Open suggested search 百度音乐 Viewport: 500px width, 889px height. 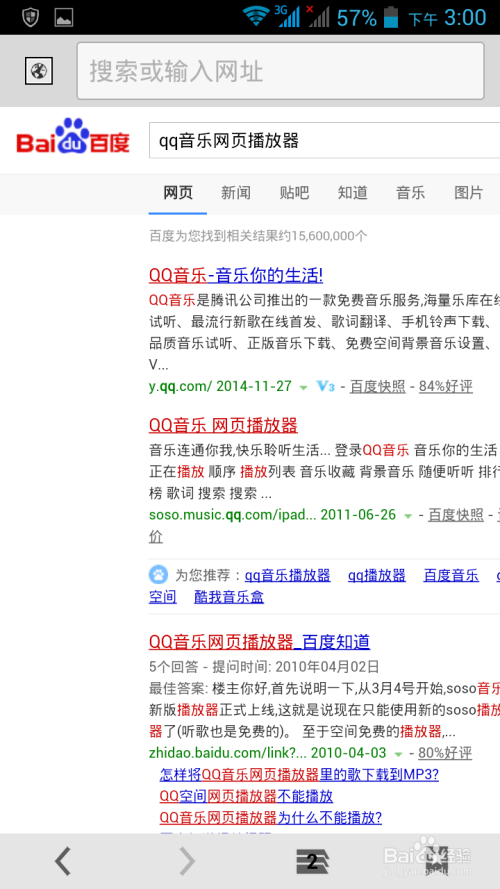click(x=451, y=575)
